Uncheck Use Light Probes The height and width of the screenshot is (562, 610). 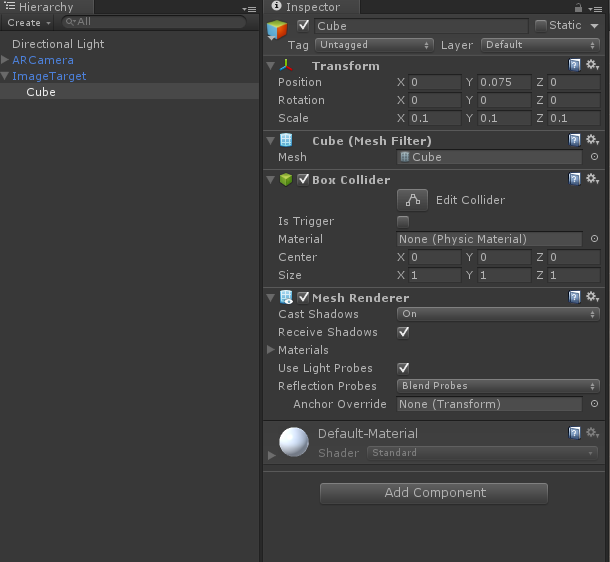[x=403, y=368]
